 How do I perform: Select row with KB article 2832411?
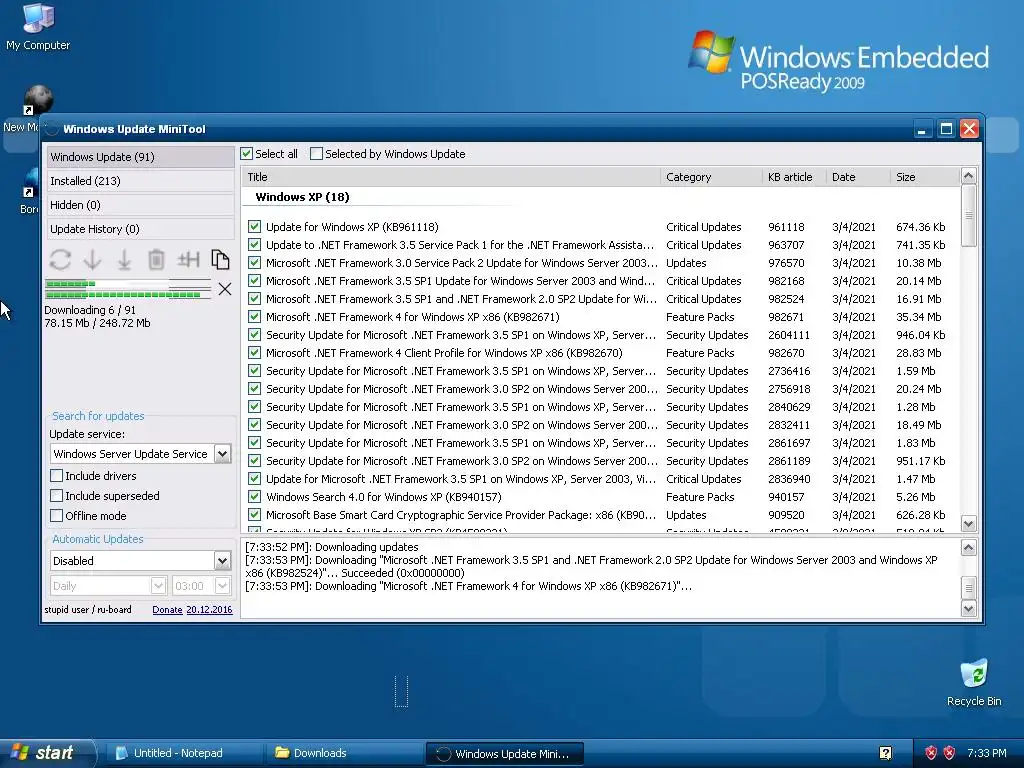pyautogui.click(x=601, y=425)
